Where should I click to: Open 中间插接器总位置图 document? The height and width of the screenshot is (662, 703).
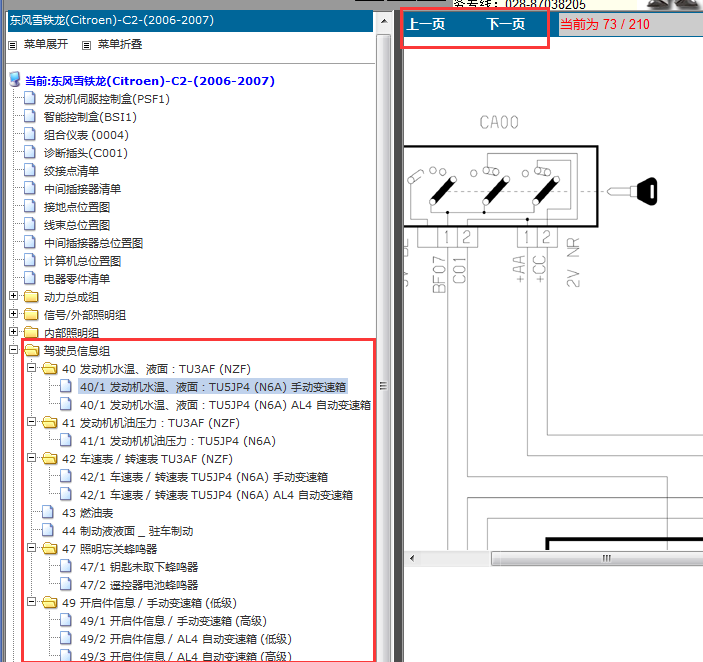pyautogui.click(x=93, y=243)
